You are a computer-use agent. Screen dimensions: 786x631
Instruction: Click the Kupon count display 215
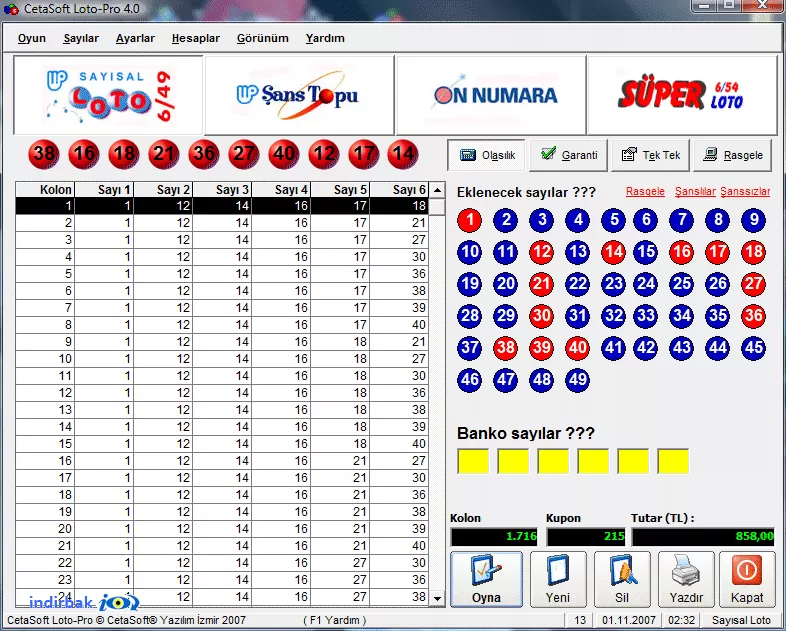[586, 537]
